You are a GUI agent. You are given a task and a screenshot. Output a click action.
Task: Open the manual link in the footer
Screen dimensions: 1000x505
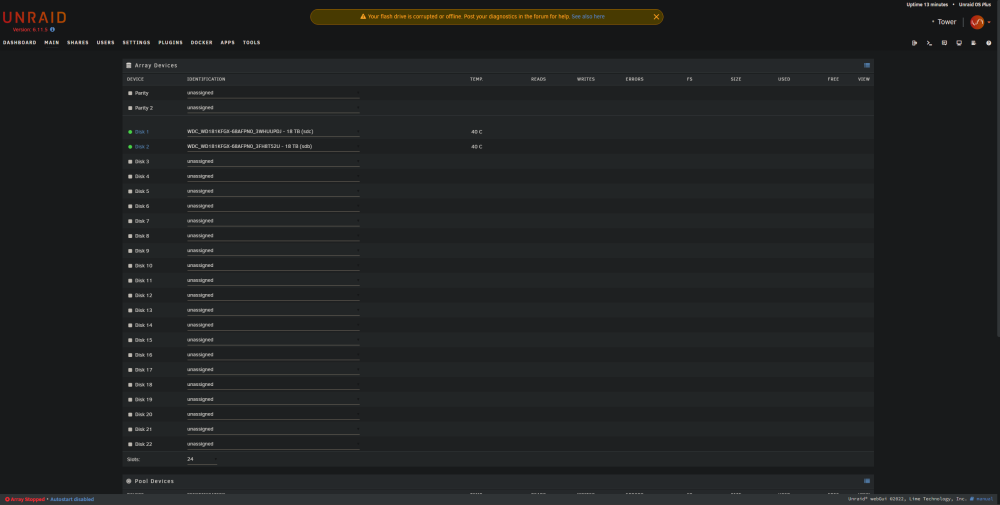[x=985, y=499]
